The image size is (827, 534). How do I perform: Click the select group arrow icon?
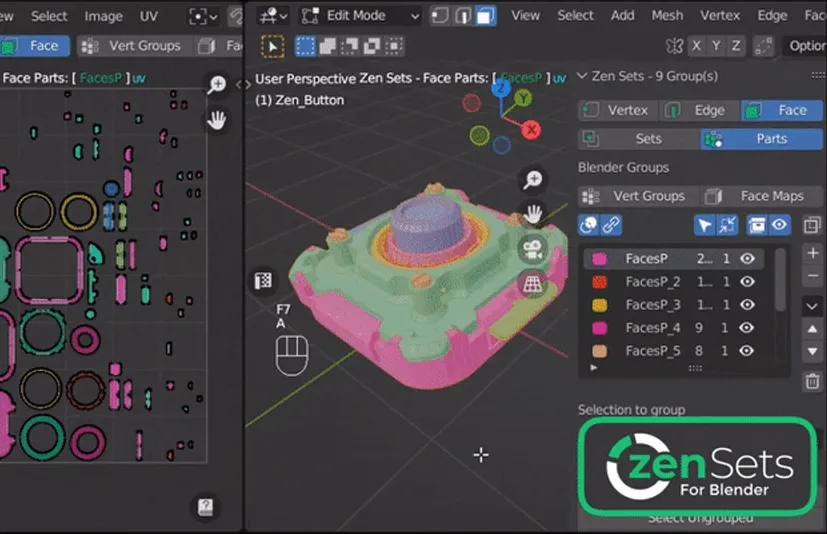tap(705, 225)
